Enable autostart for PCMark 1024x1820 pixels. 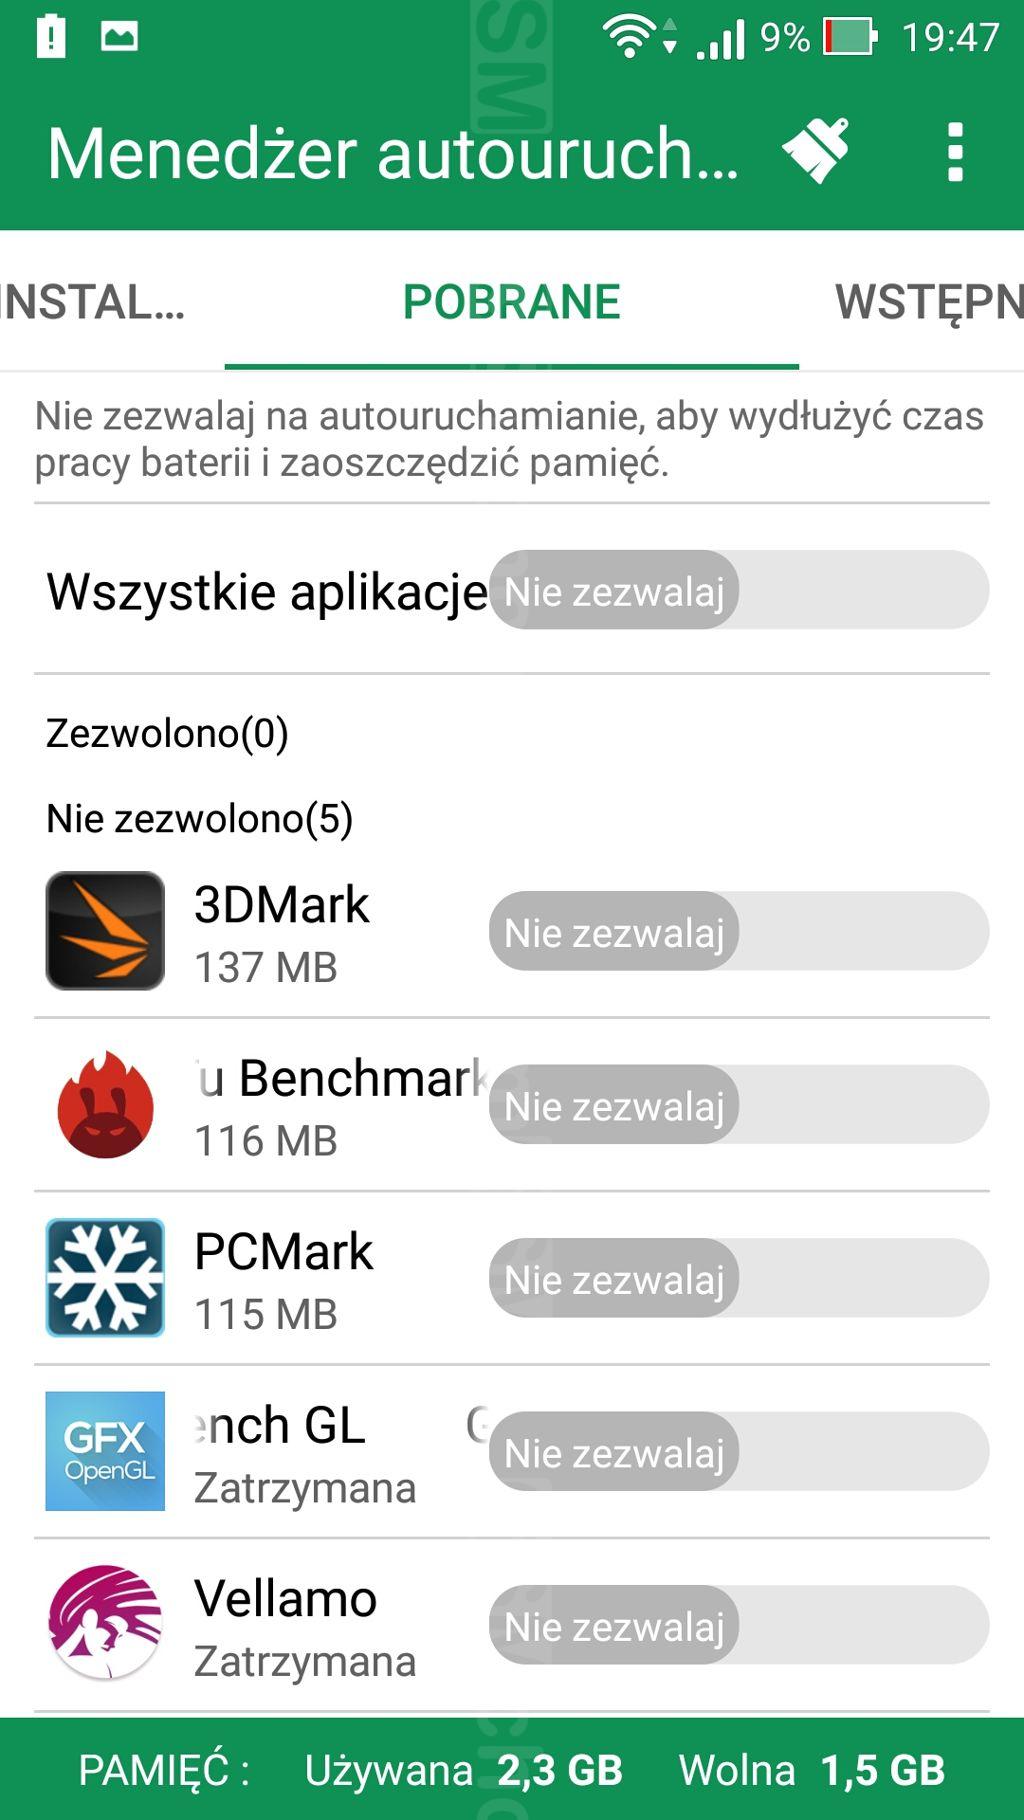(x=738, y=1278)
